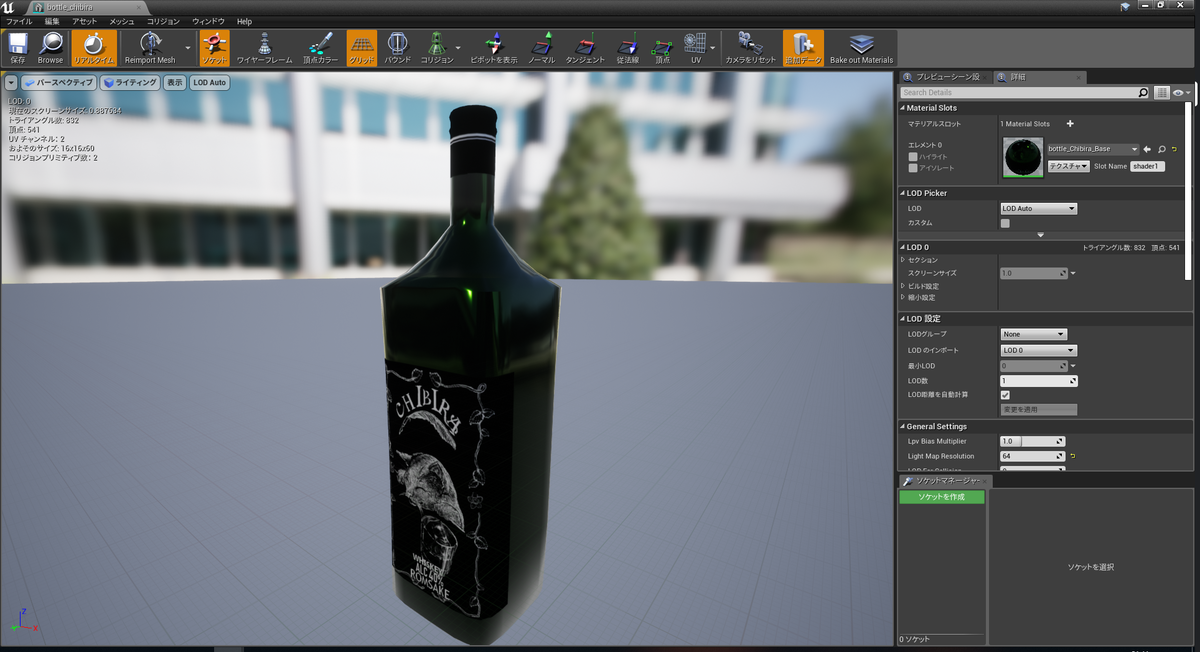
Task: Click the Bake out Materials icon
Action: click(861, 47)
